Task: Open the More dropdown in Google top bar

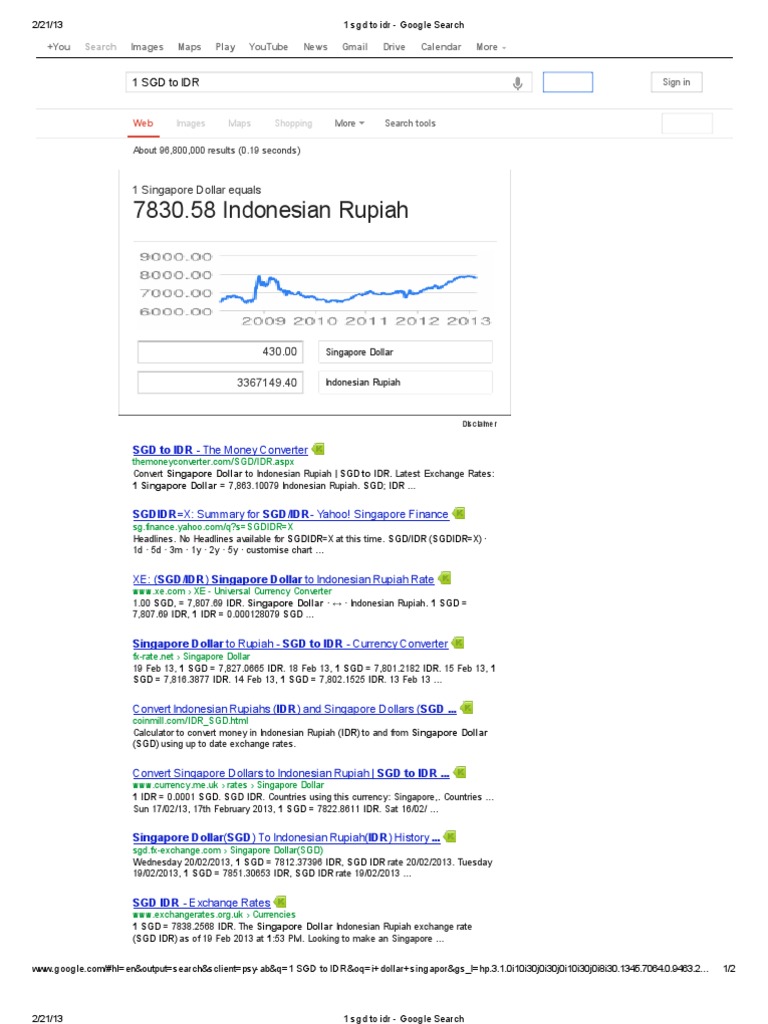Action: click(490, 47)
